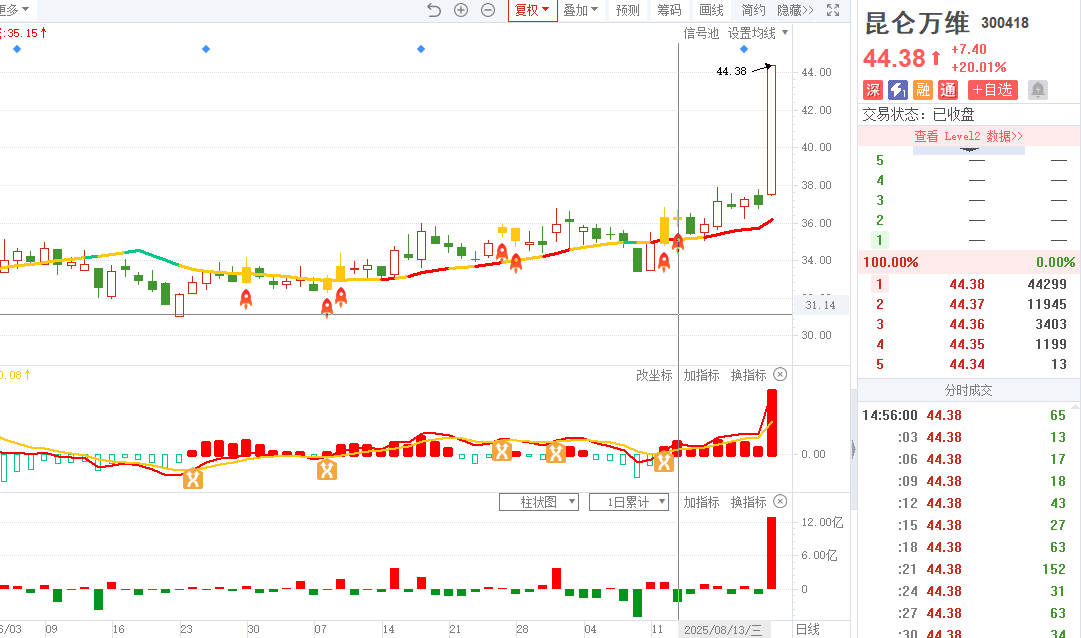
Task: Click 换指标 in the MACD panel
Action: click(749, 375)
